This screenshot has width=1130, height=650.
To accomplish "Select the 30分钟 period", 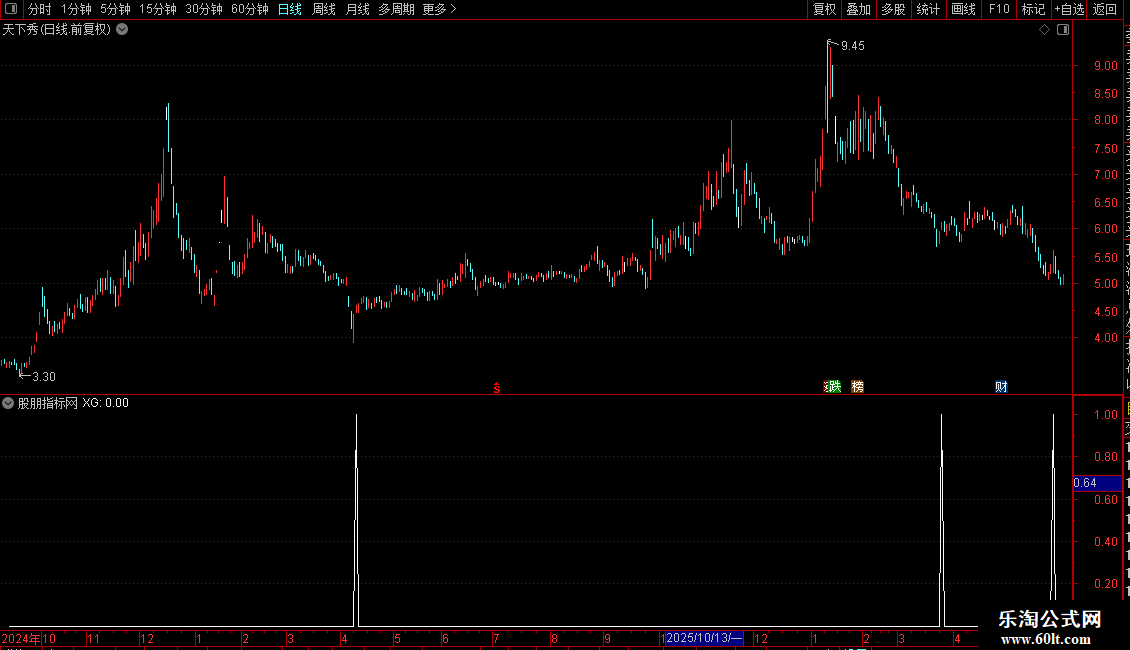I will 204,9.
